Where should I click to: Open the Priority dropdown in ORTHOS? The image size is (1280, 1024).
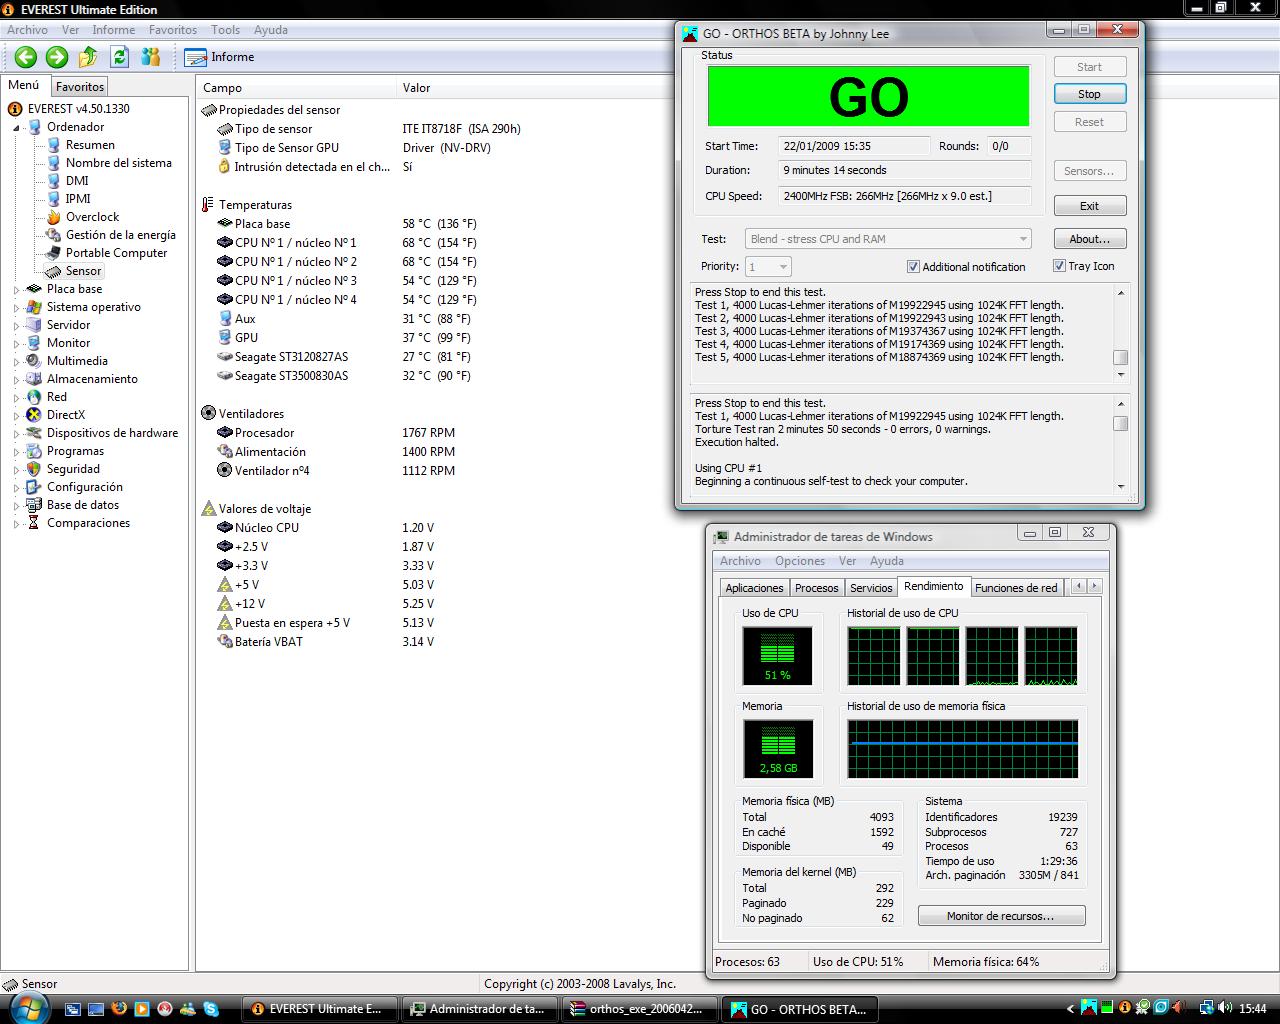(768, 266)
